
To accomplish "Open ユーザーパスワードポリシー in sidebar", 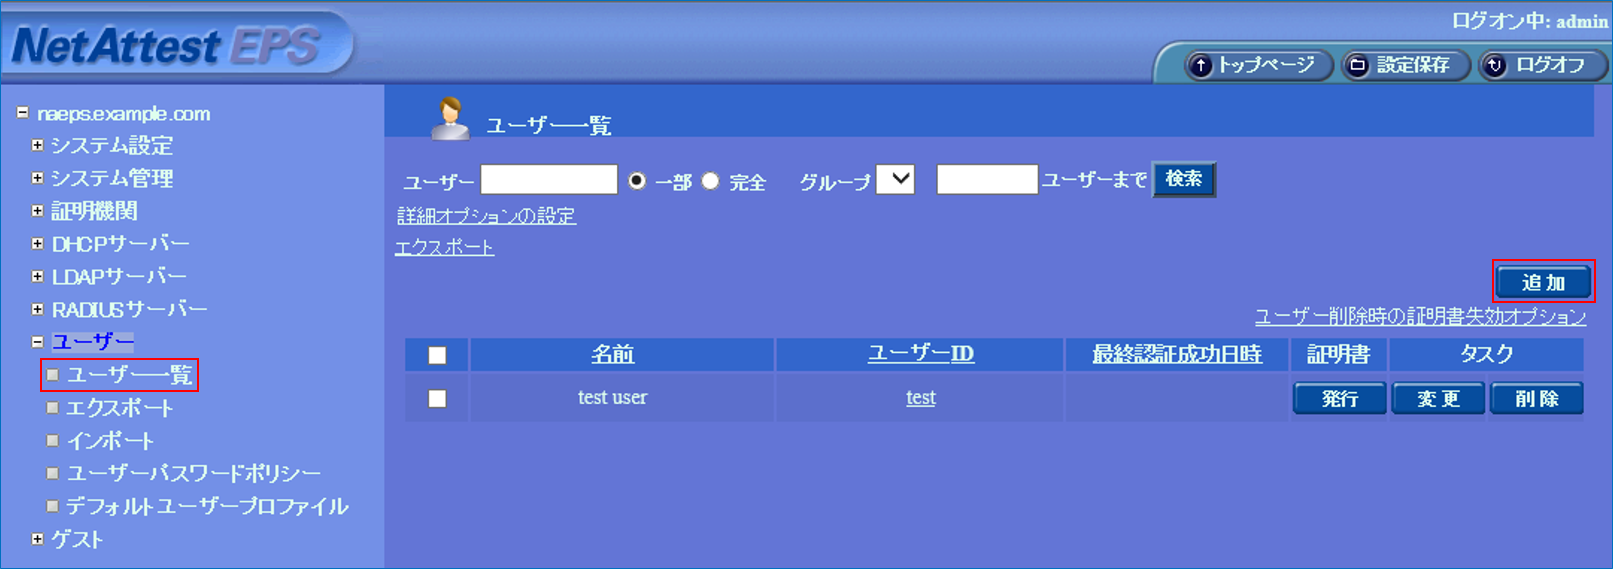I will (x=193, y=473).
